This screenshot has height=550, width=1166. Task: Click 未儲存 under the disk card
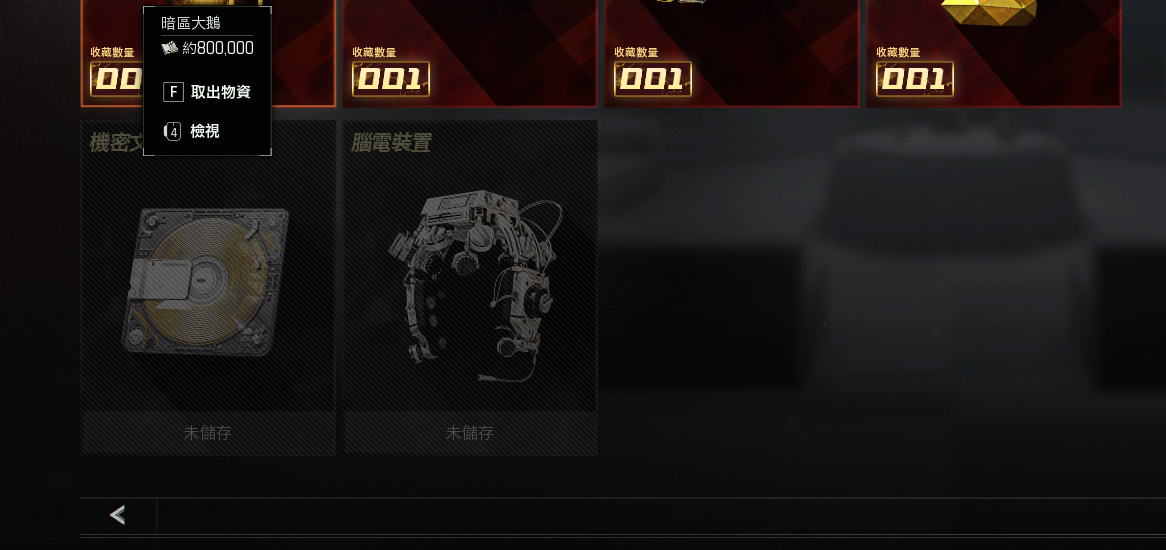(x=207, y=433)
